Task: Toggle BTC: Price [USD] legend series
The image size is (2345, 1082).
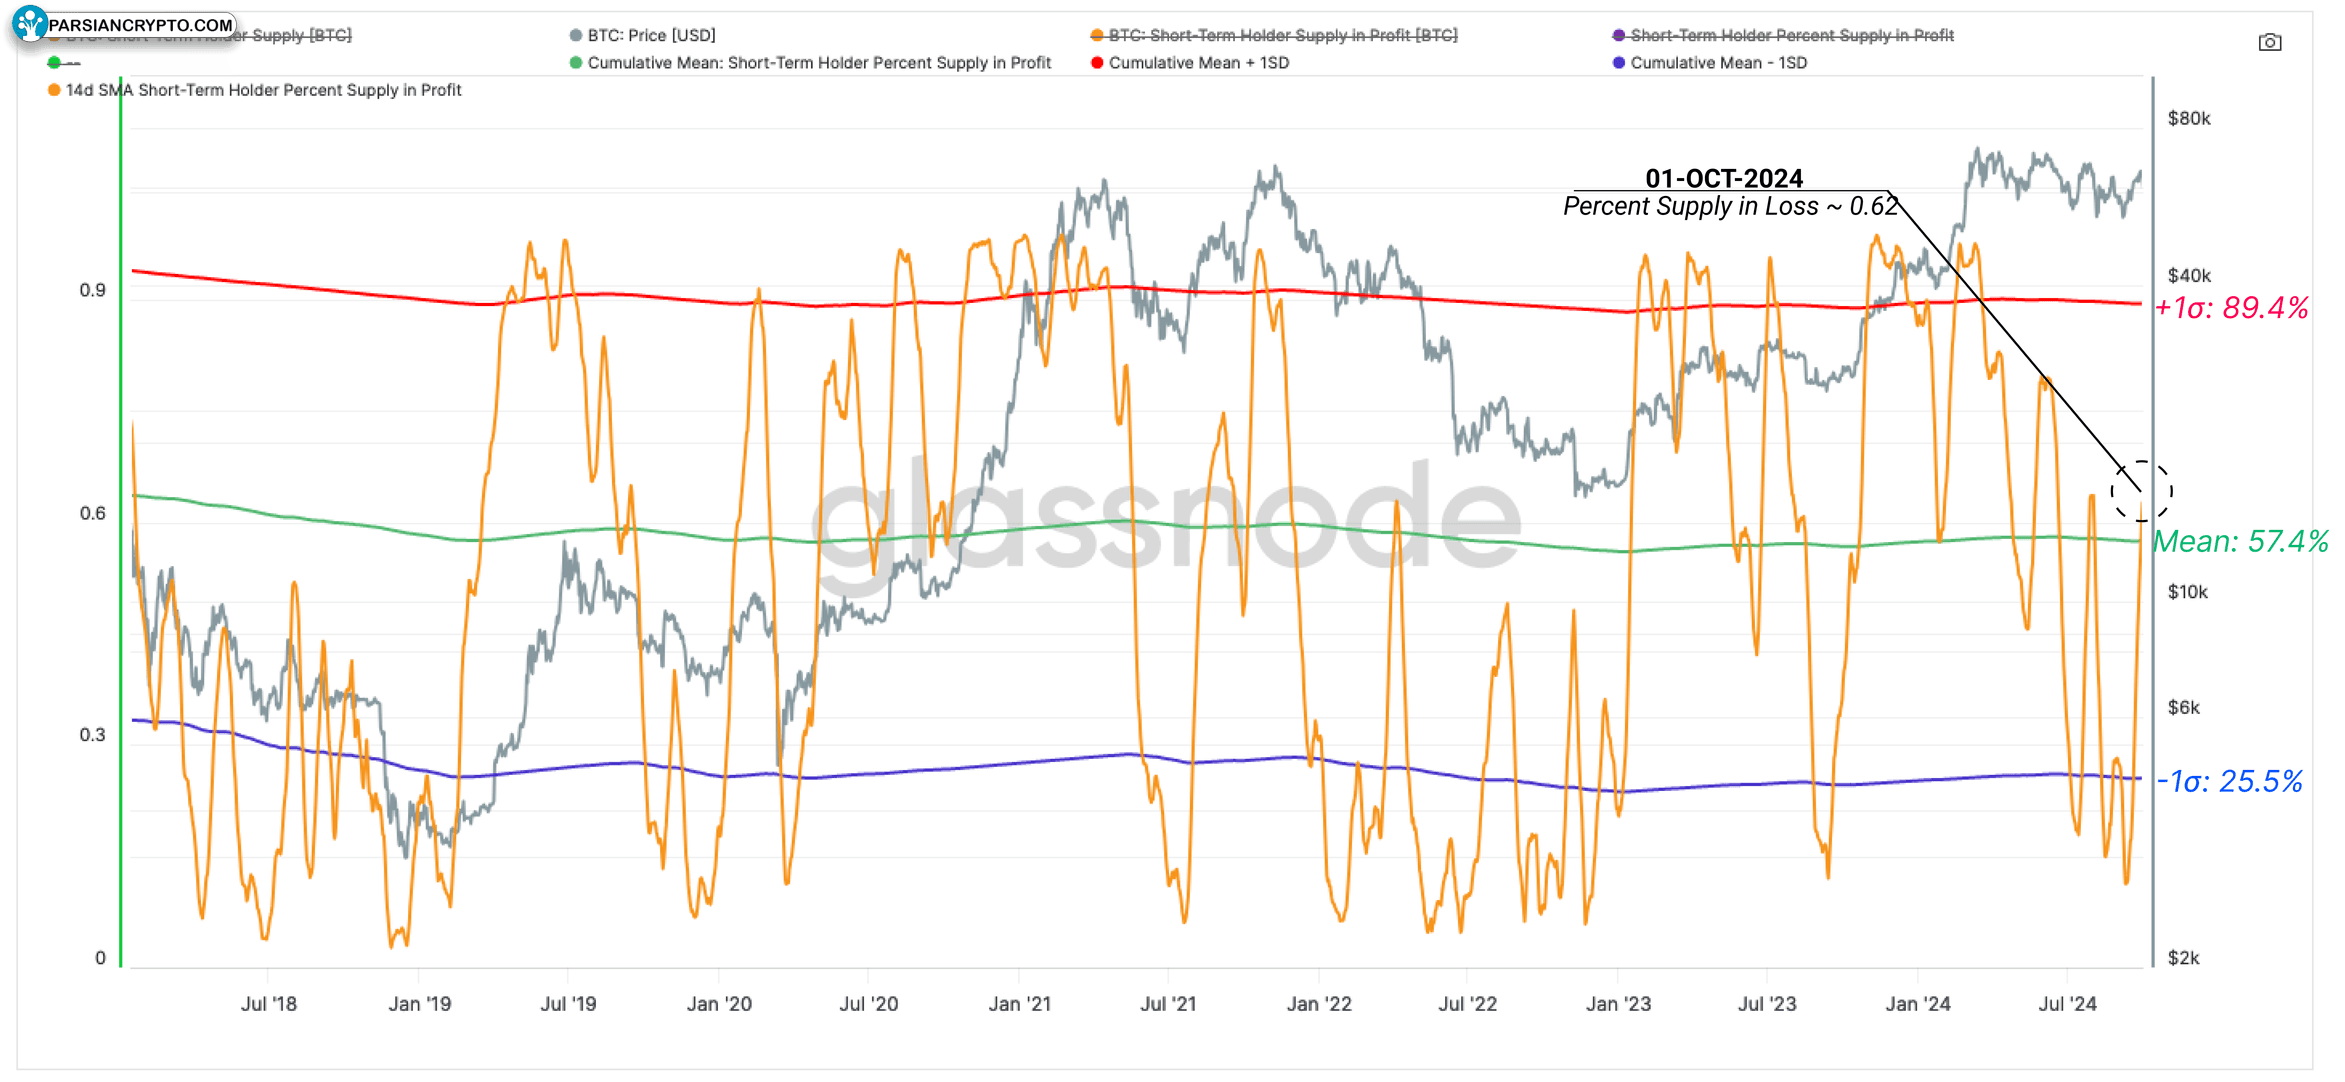Action: click(x=642, y=35)
